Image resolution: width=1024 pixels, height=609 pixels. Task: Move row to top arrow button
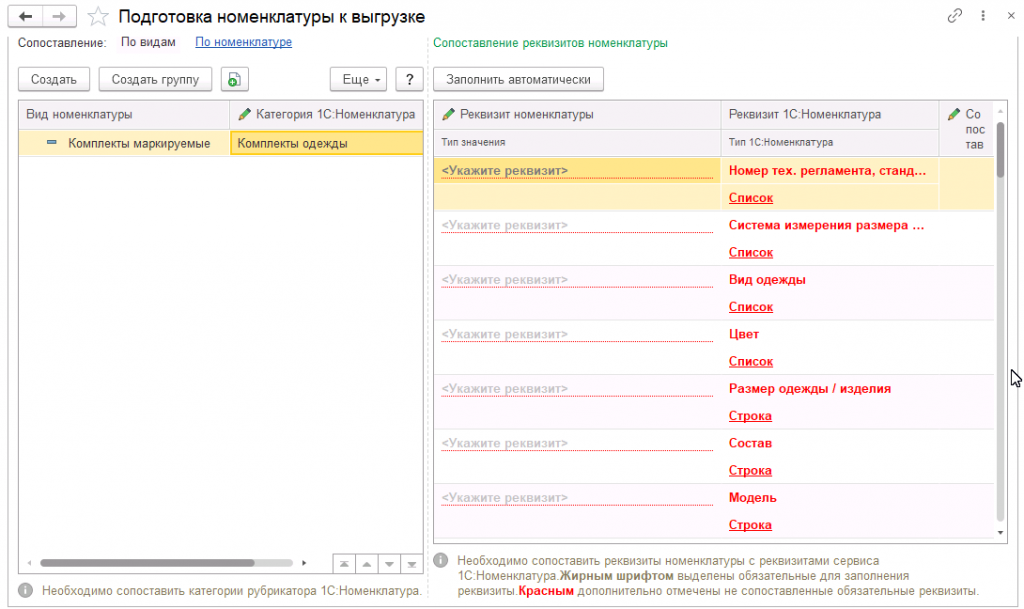coord(343,564)
